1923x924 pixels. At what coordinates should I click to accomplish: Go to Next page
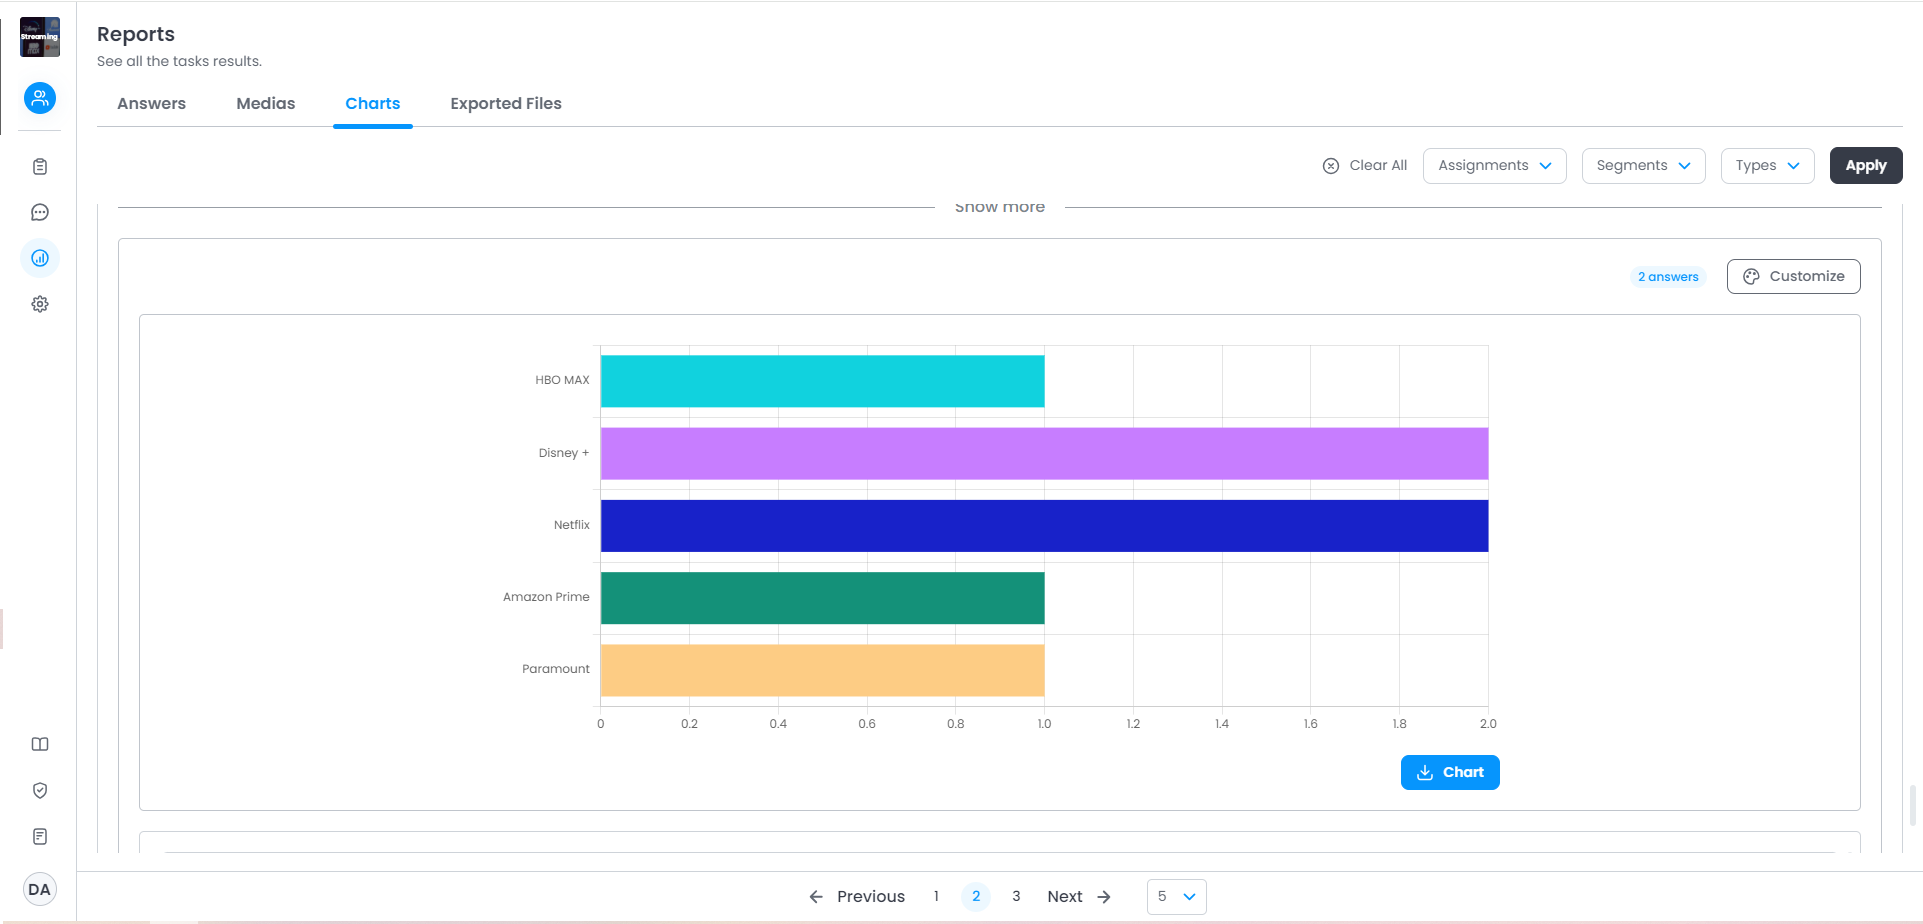point(1079,896)
